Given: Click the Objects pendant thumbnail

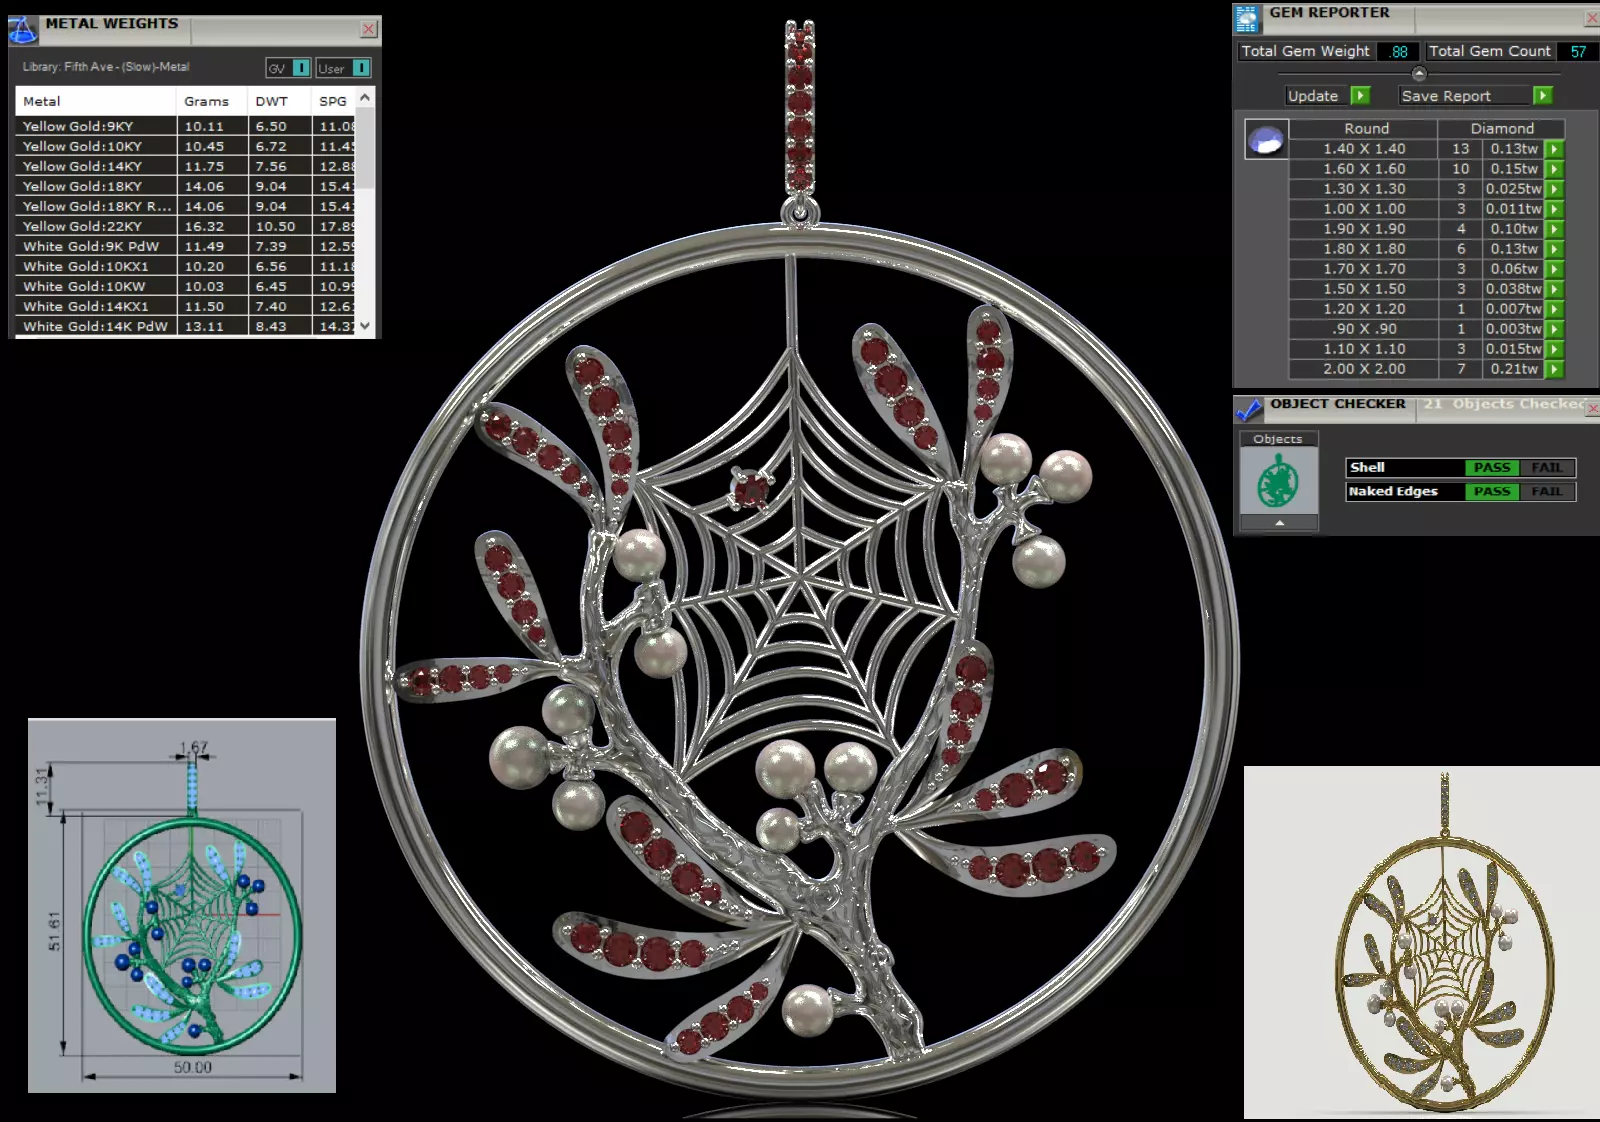Looking at the screenshot, I should click(x=1279, y=480).
